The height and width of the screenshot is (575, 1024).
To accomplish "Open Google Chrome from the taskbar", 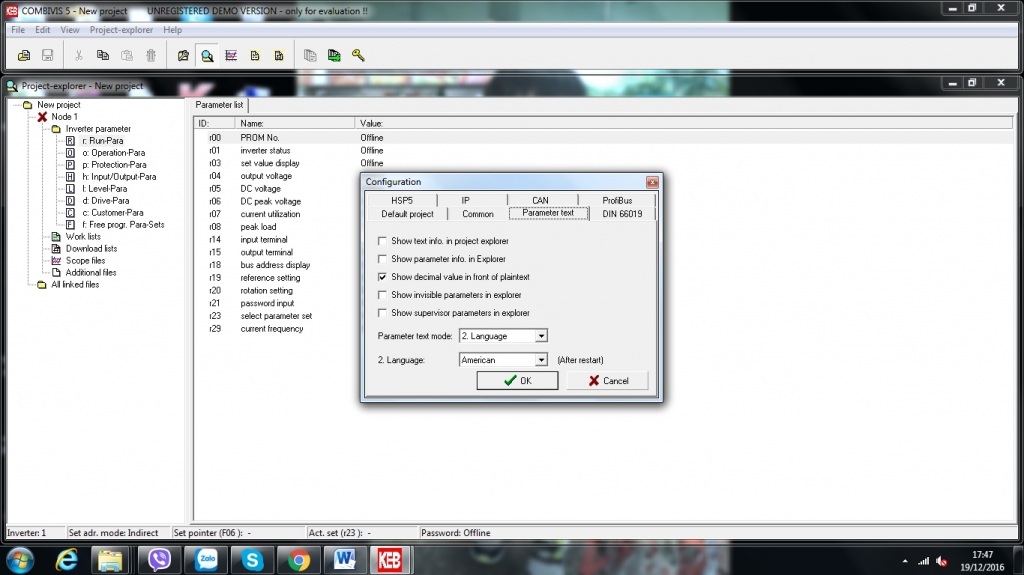I will pos(298,560).
